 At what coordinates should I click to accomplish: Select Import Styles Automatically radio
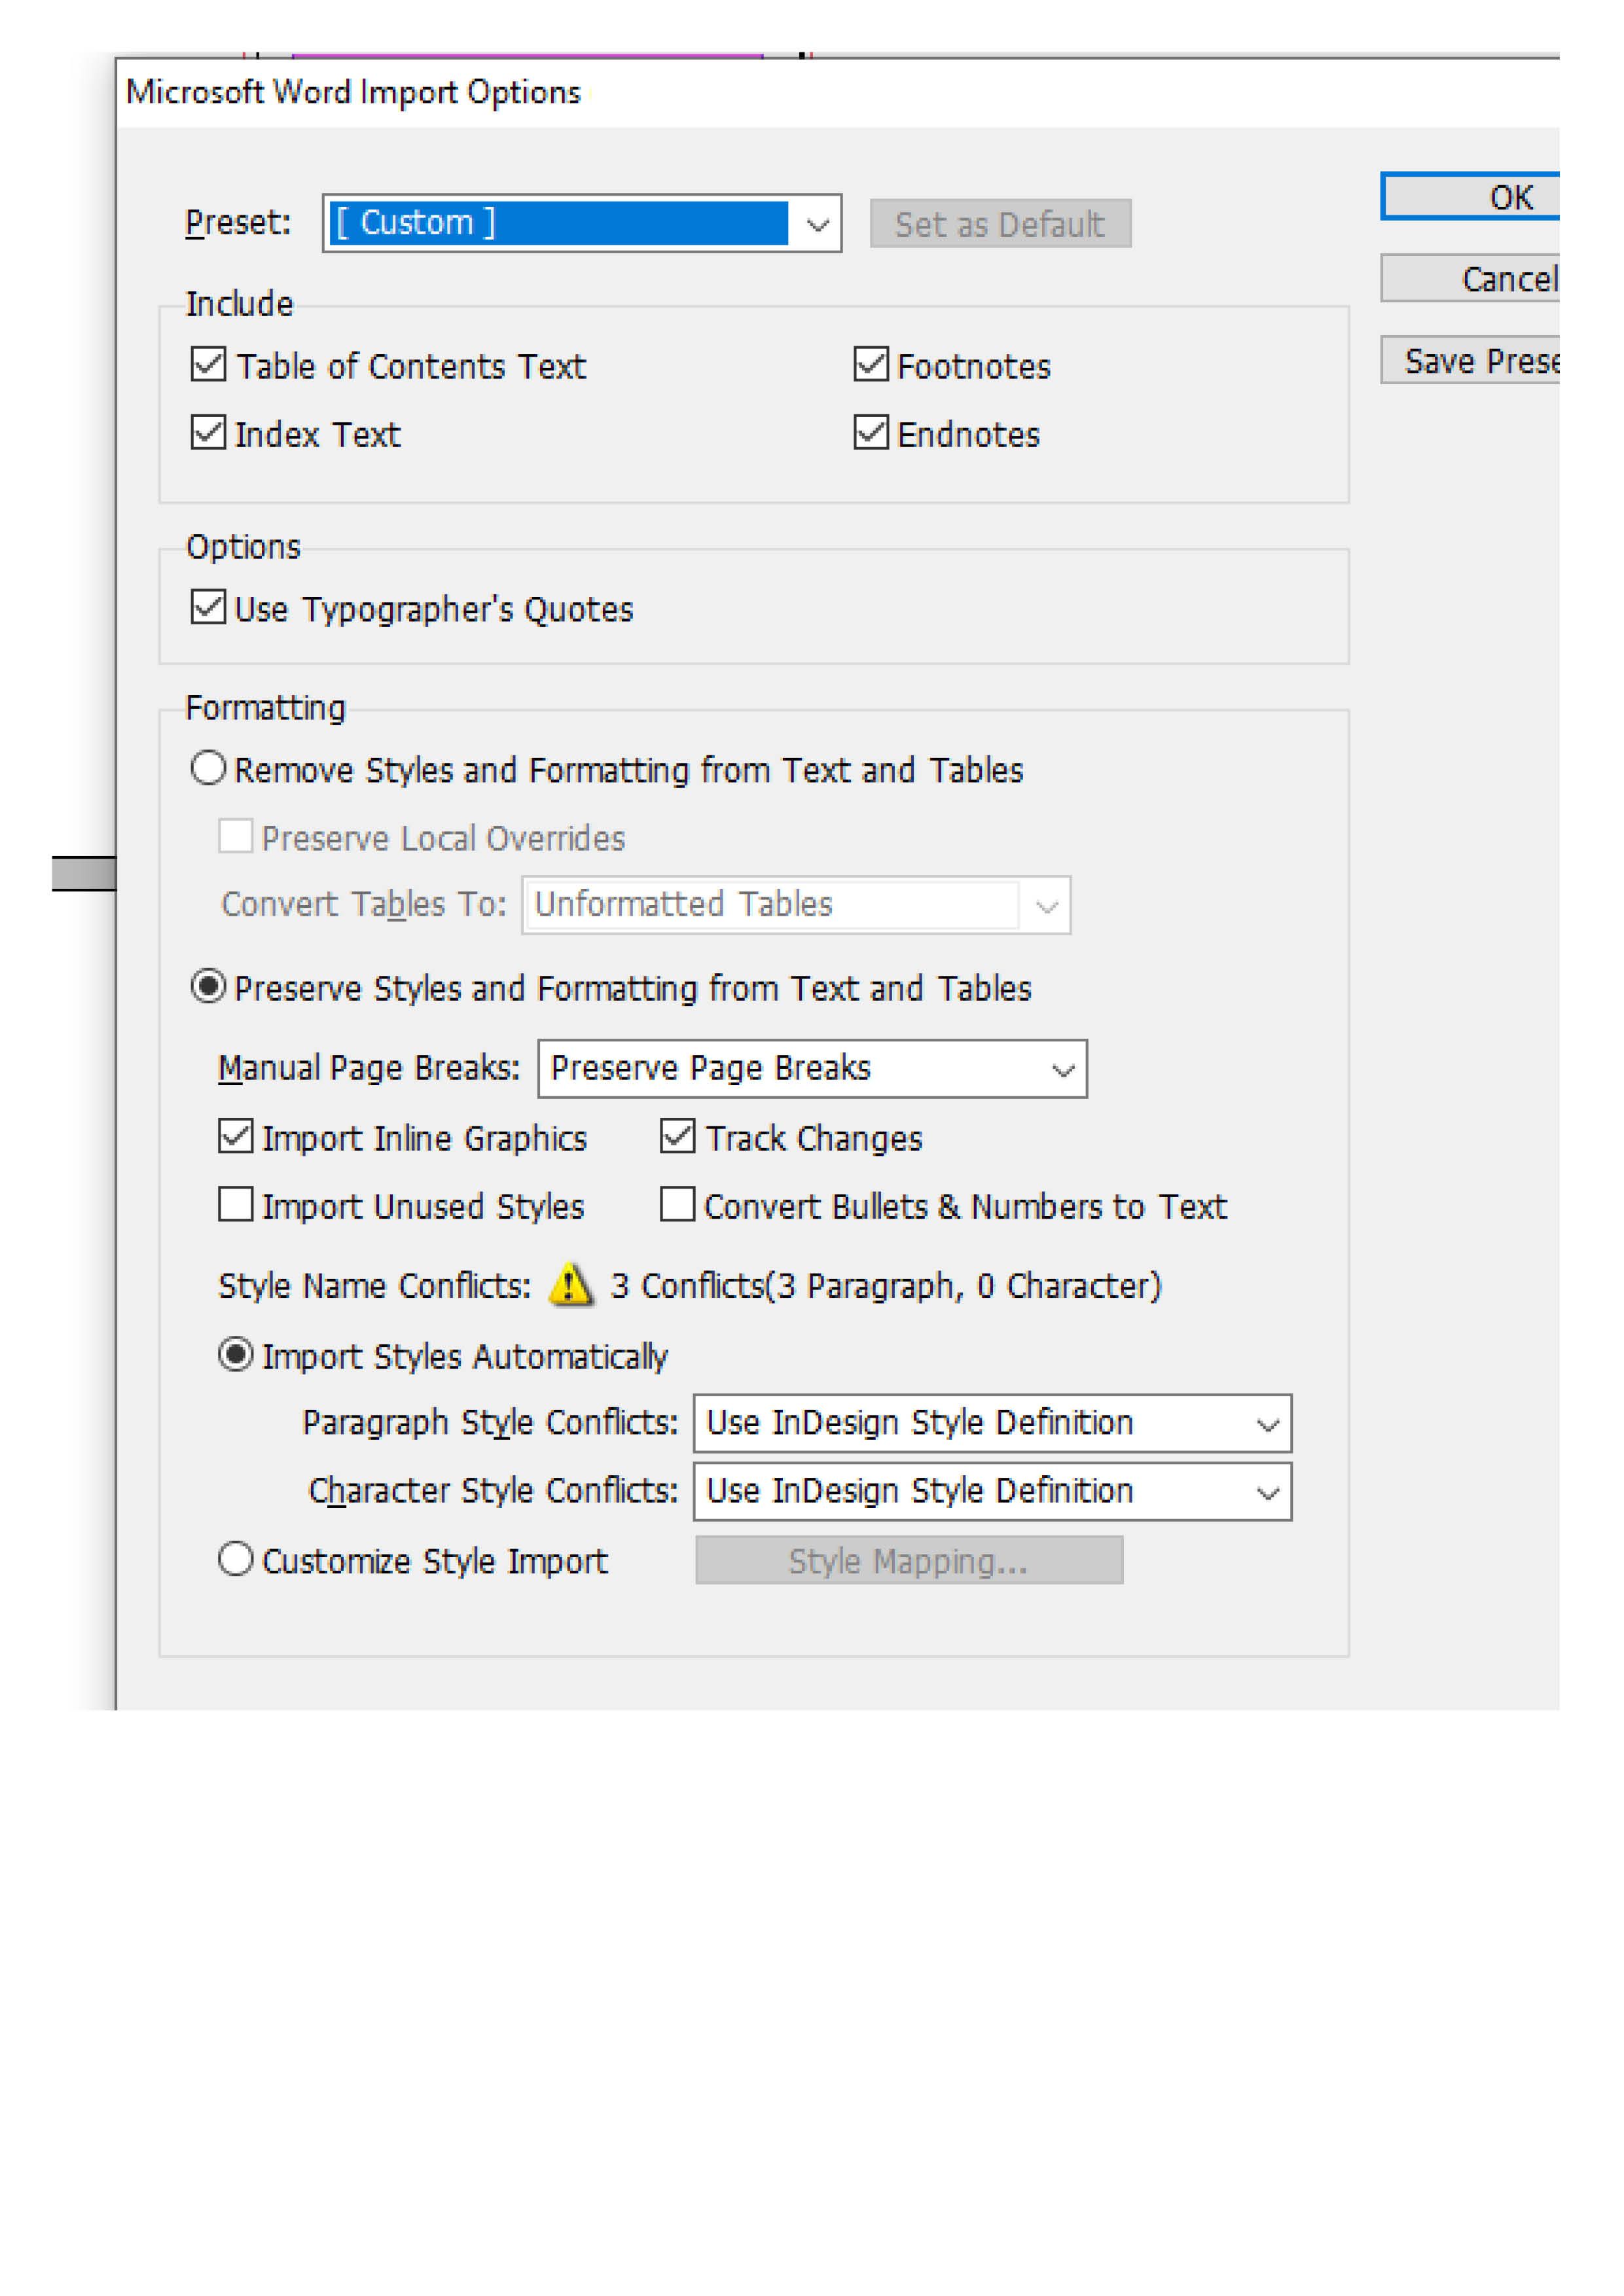[x=236, y=1355]
